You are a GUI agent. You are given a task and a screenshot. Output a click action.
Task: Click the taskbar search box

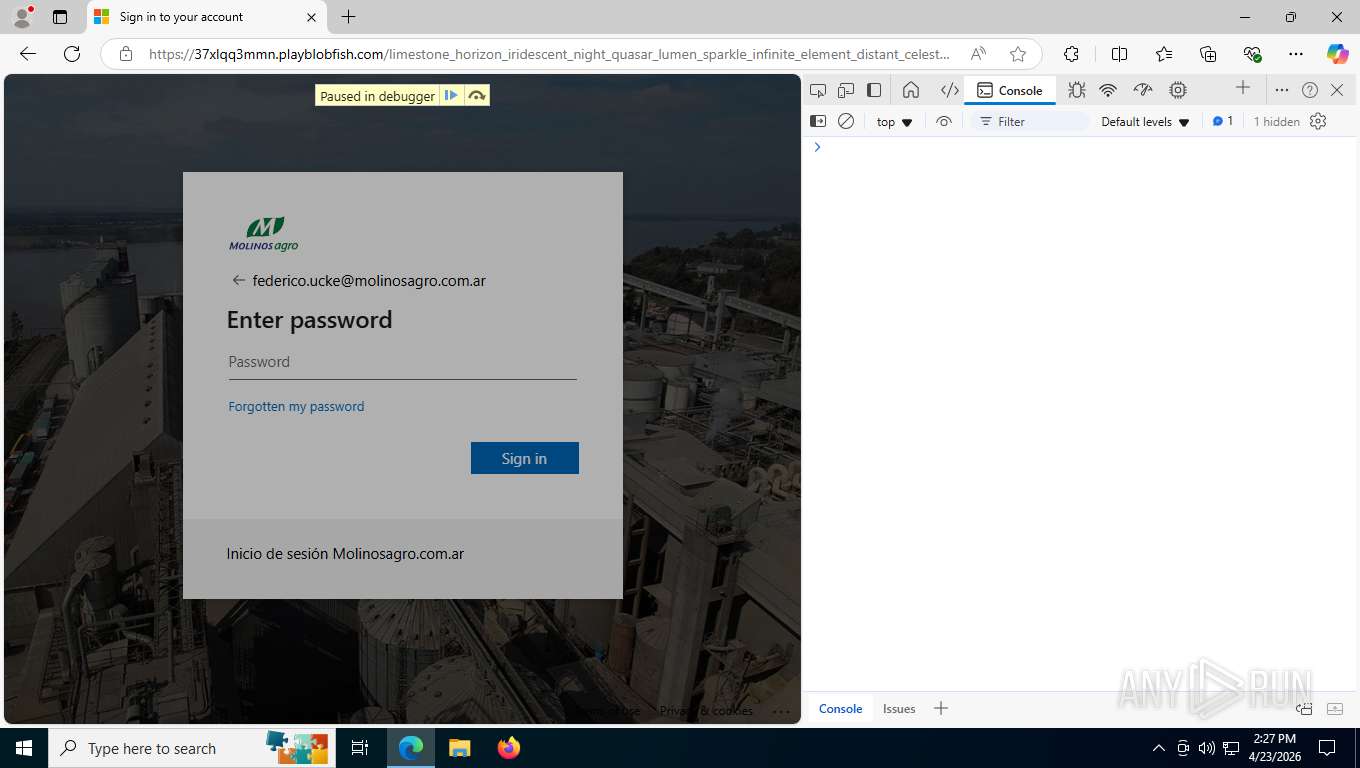(x=191, y=748)
